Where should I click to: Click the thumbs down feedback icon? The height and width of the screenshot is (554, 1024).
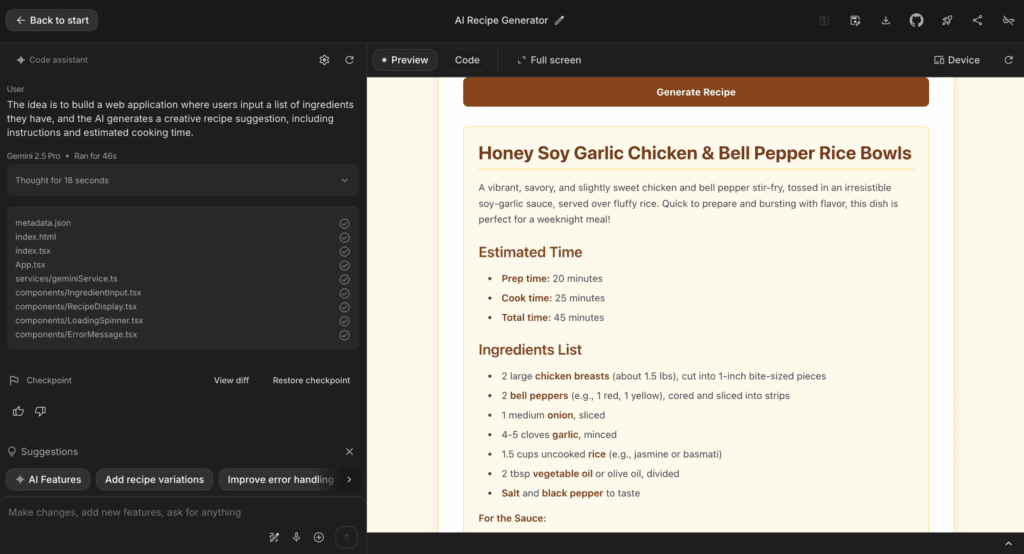41,411
